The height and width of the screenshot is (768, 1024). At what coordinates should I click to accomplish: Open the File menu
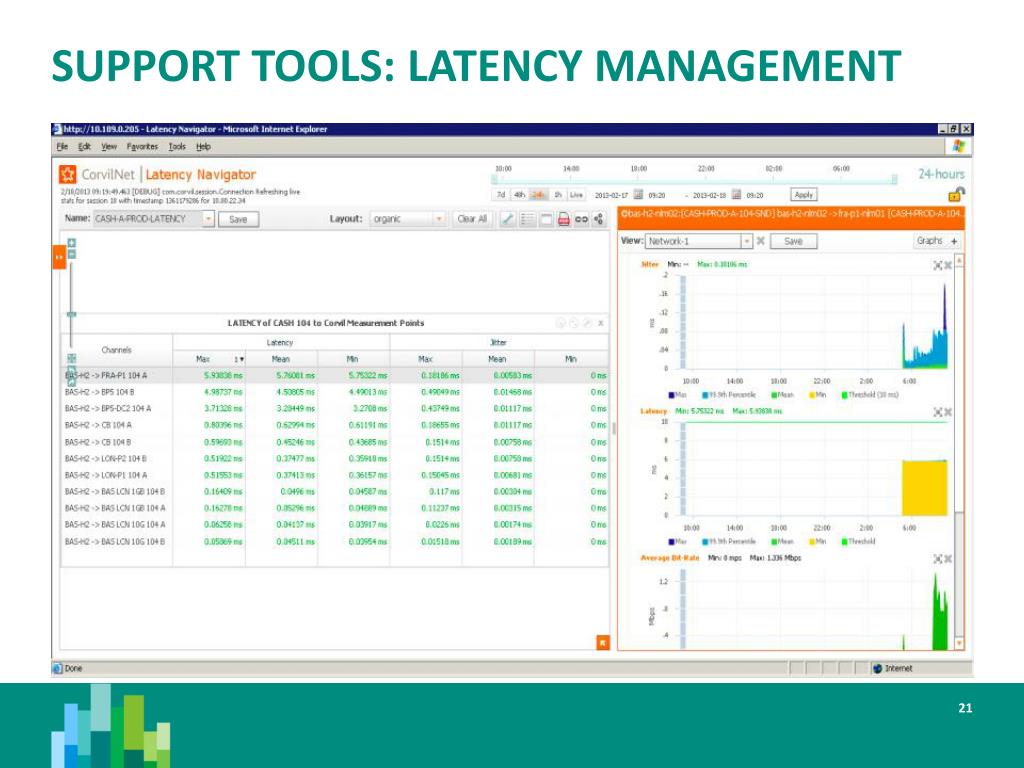(x=62, y=147)
